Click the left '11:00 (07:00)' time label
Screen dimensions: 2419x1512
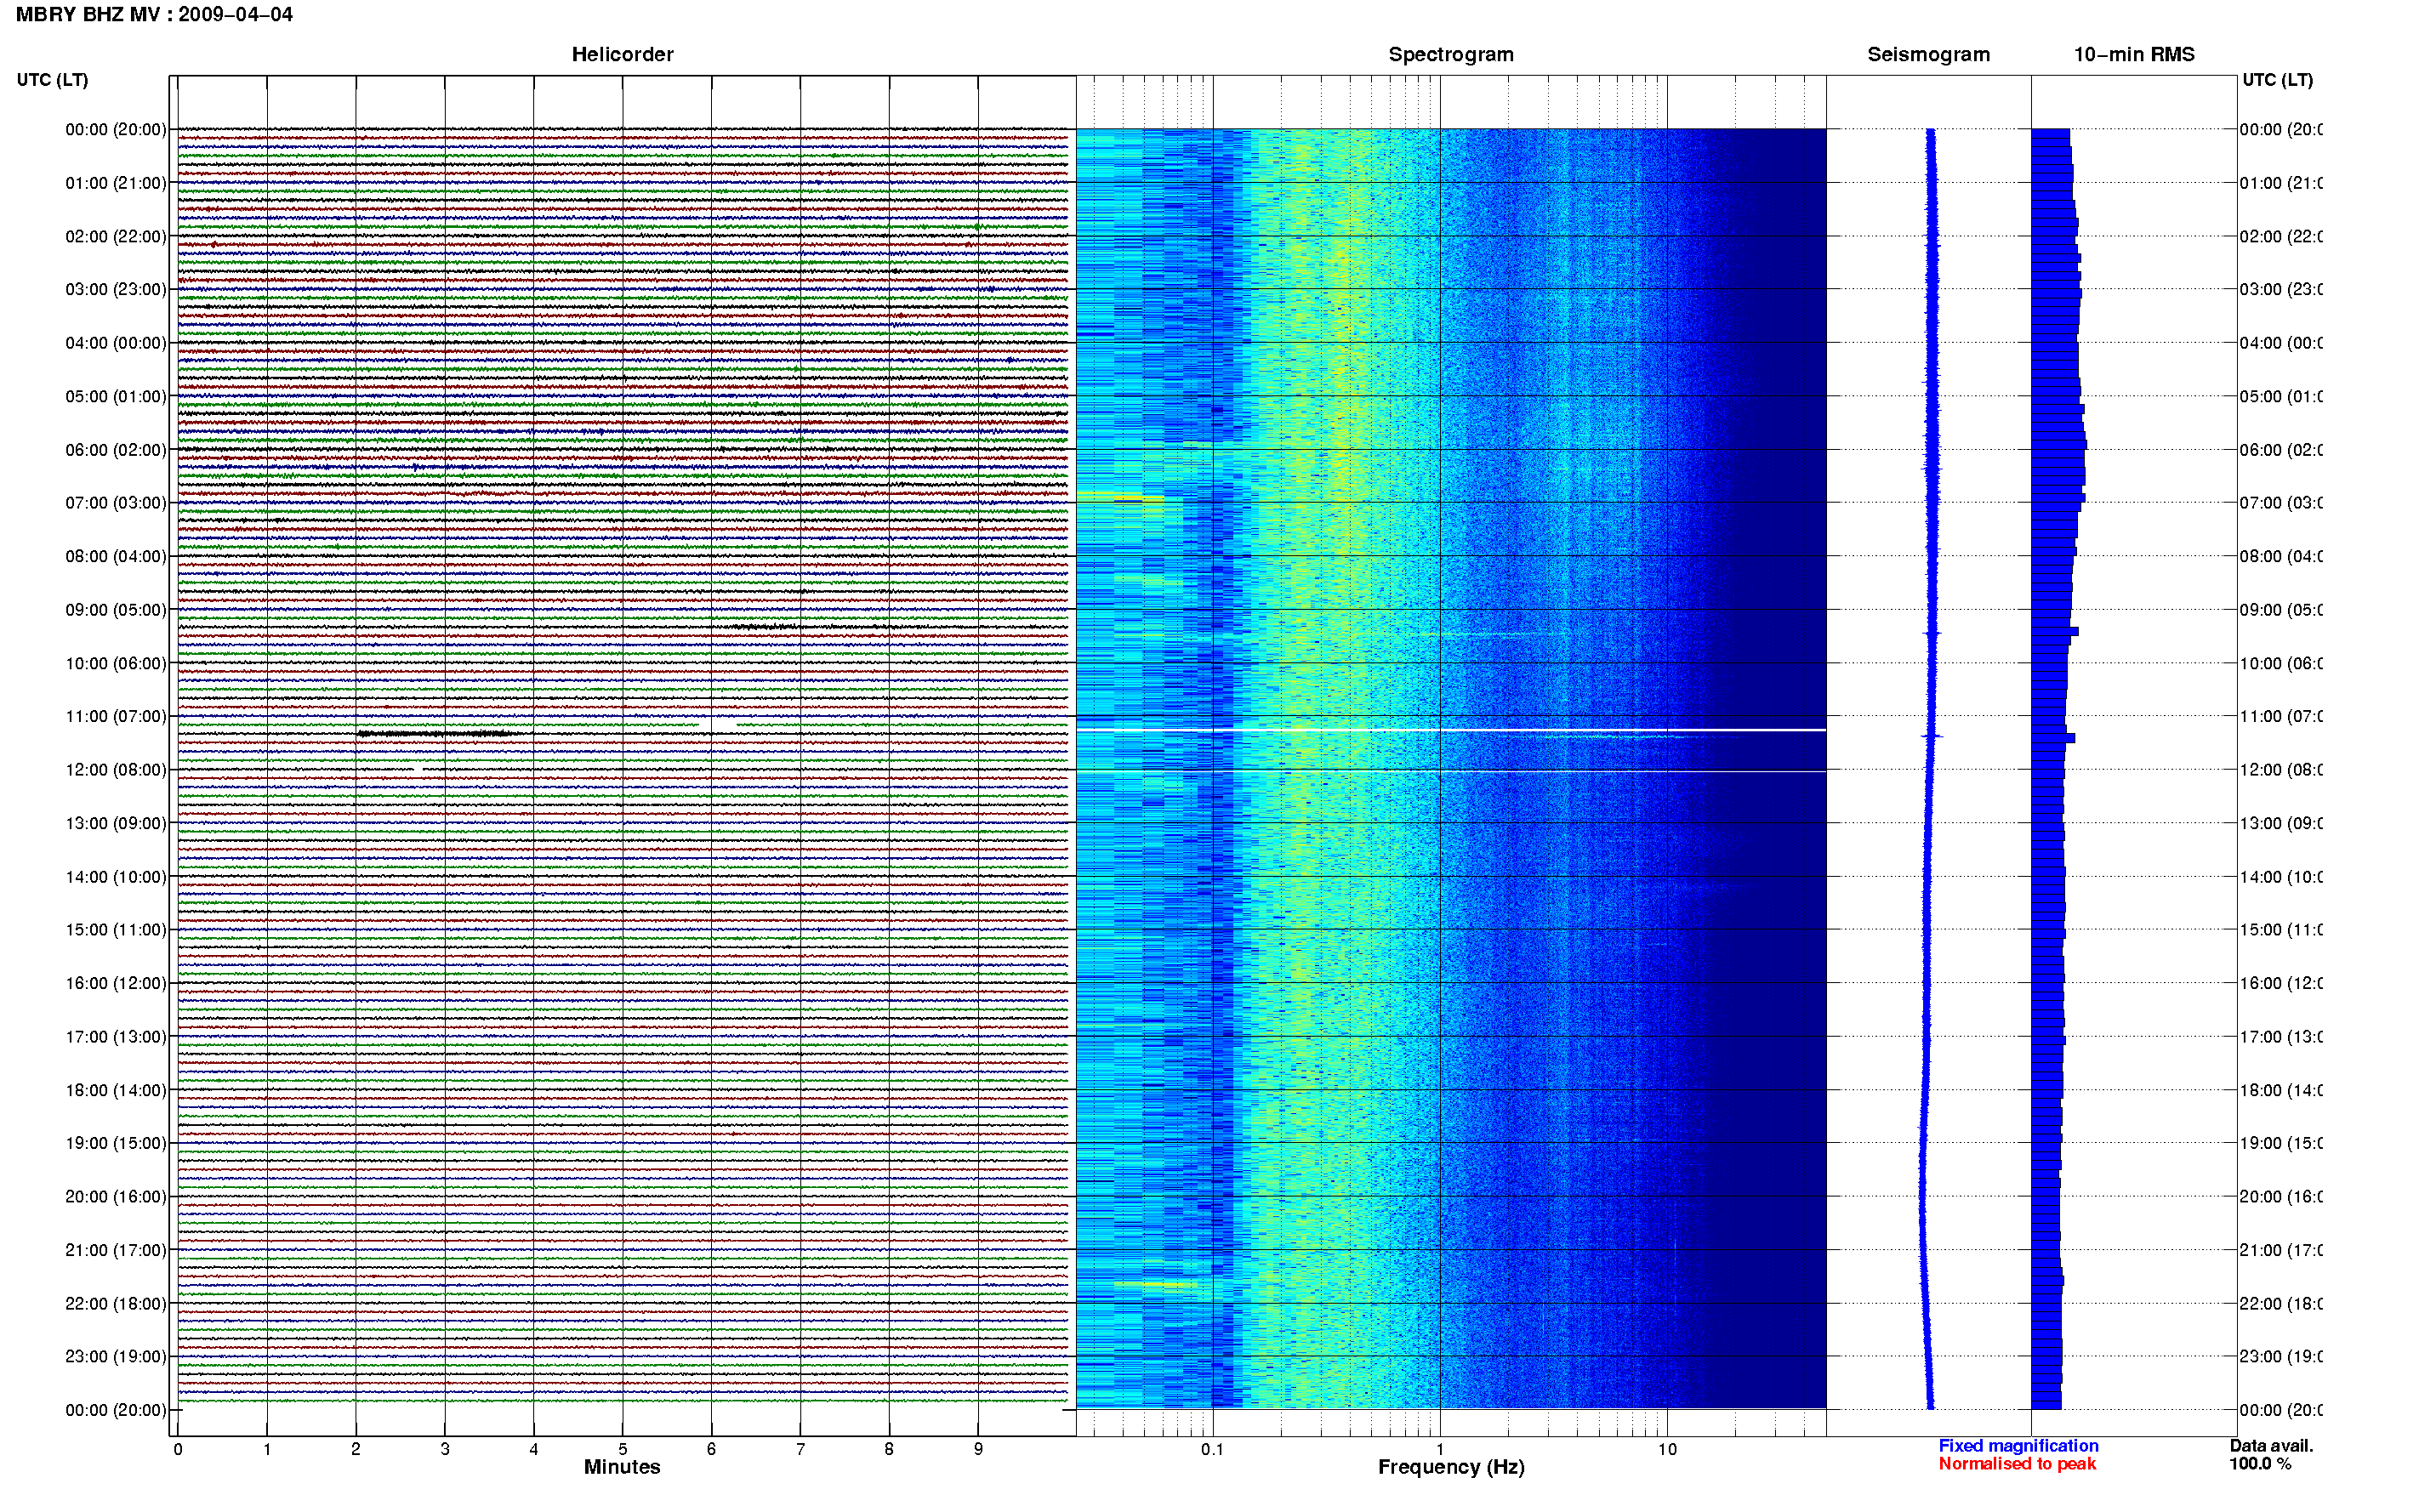pos(116,716)
